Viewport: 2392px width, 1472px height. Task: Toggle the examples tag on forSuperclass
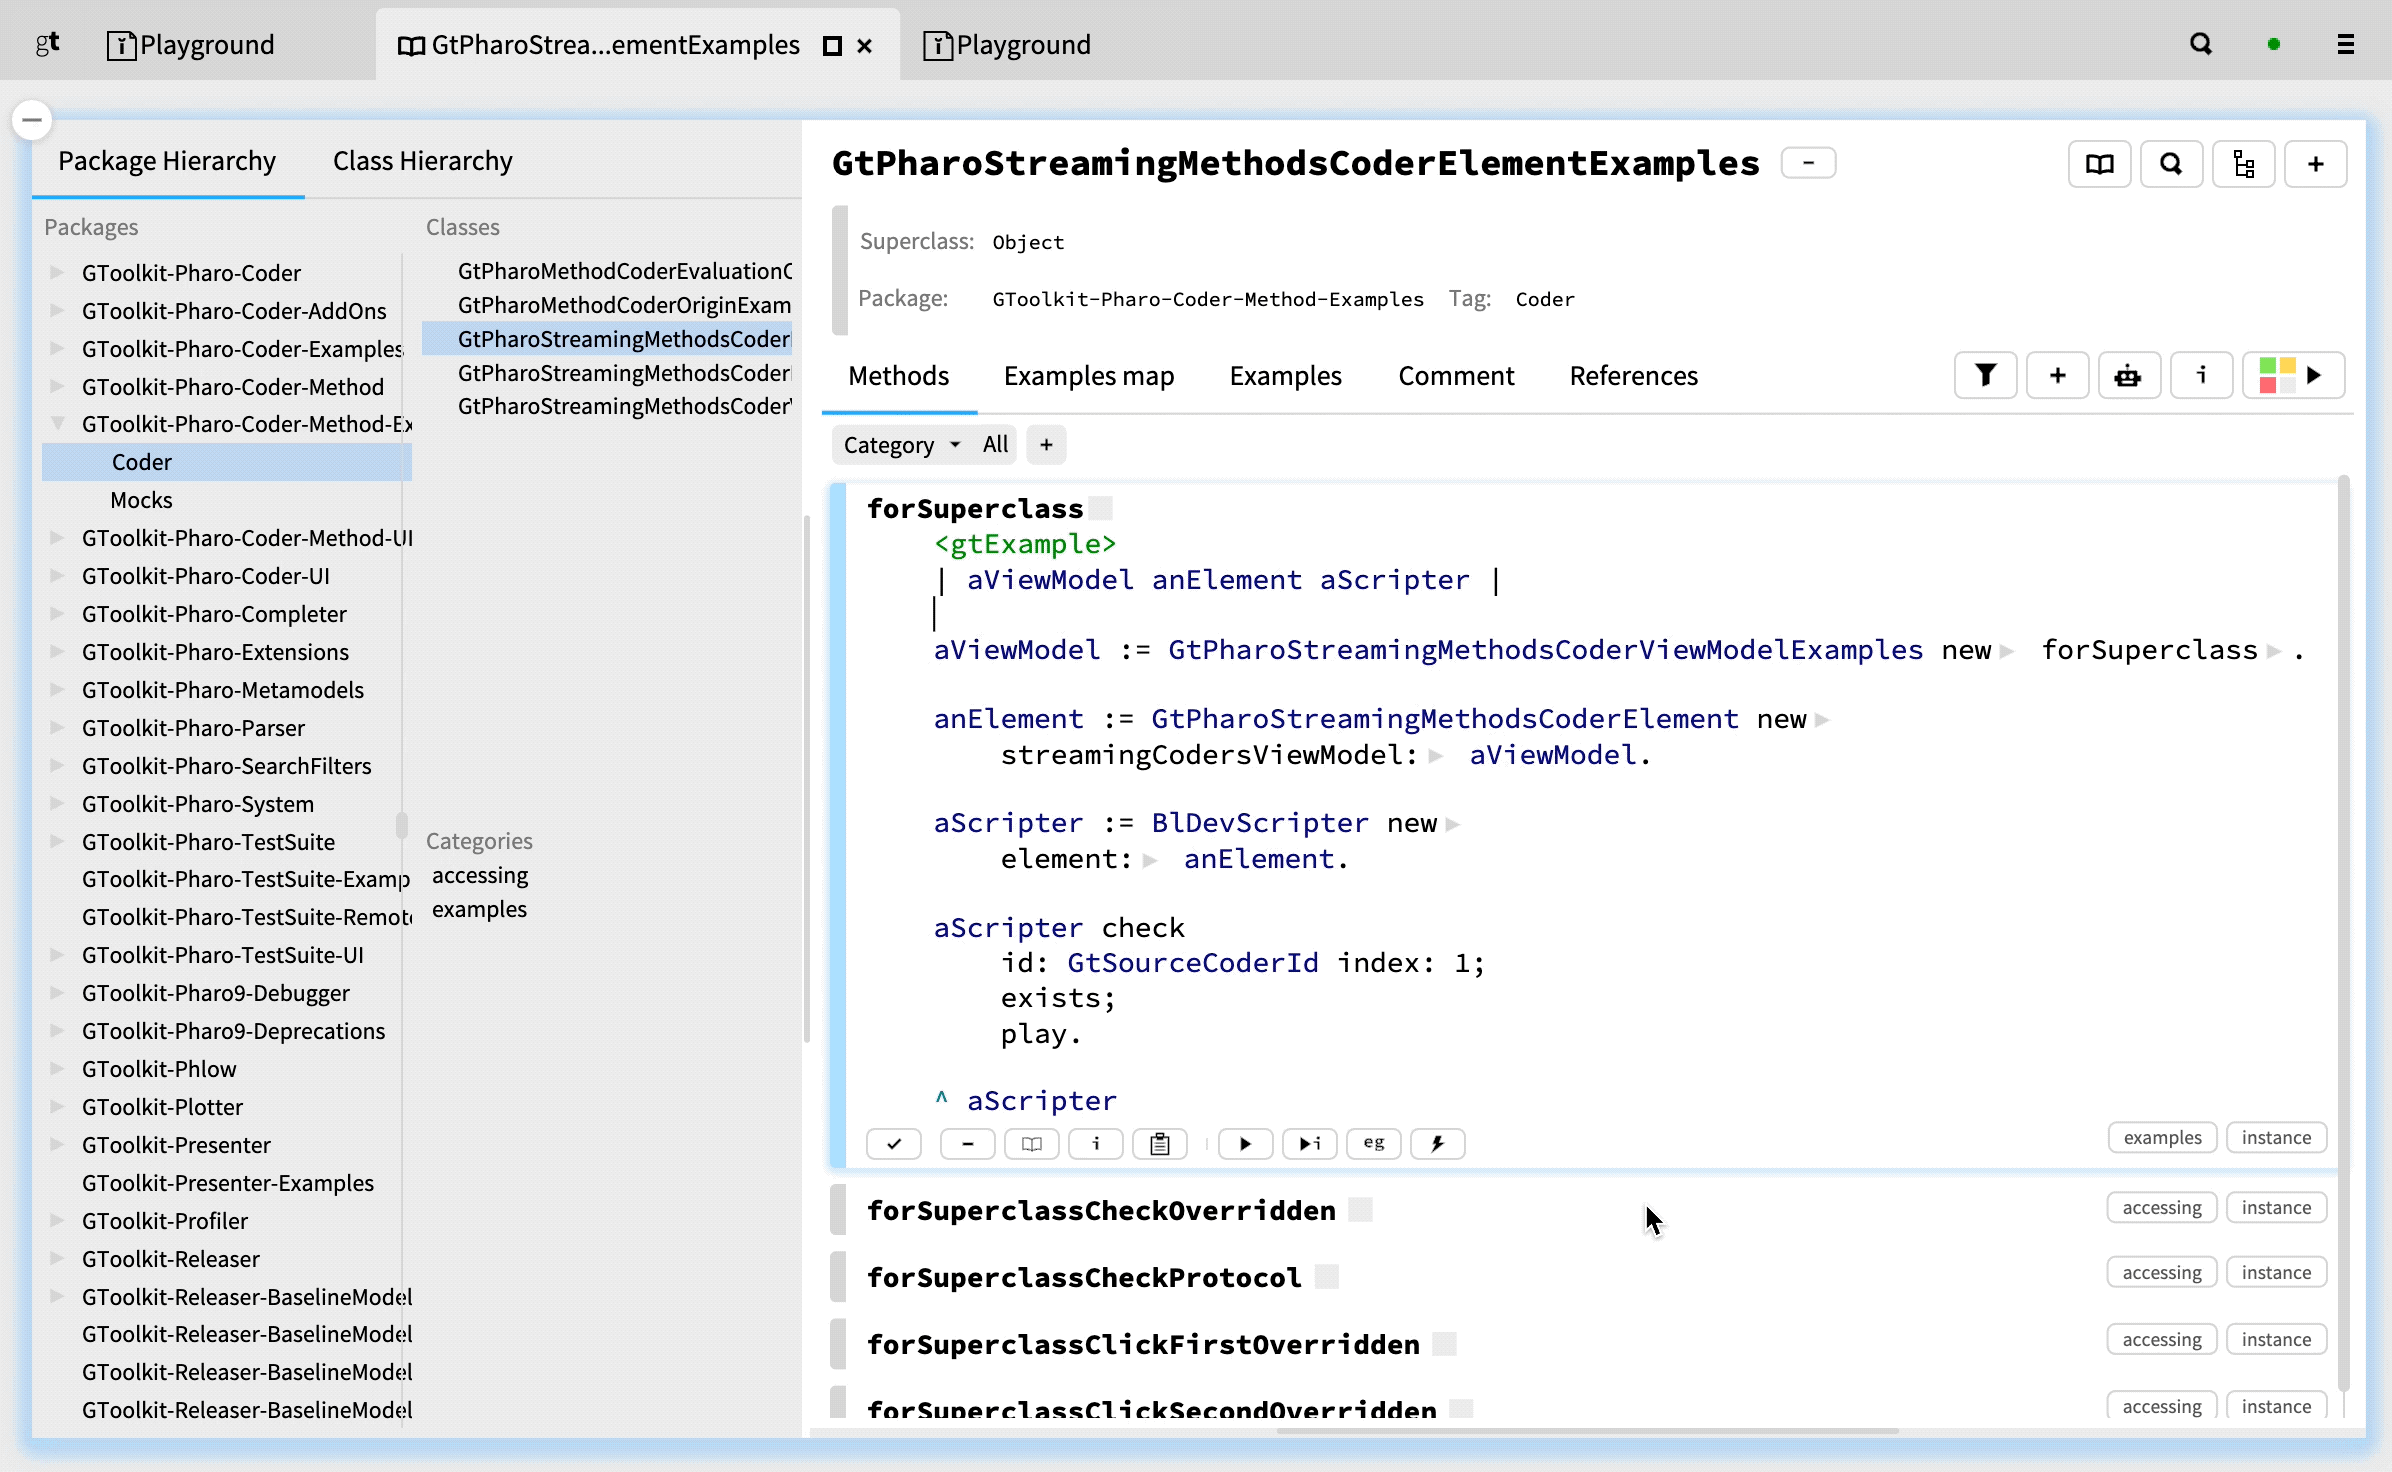point(2162,1137)
